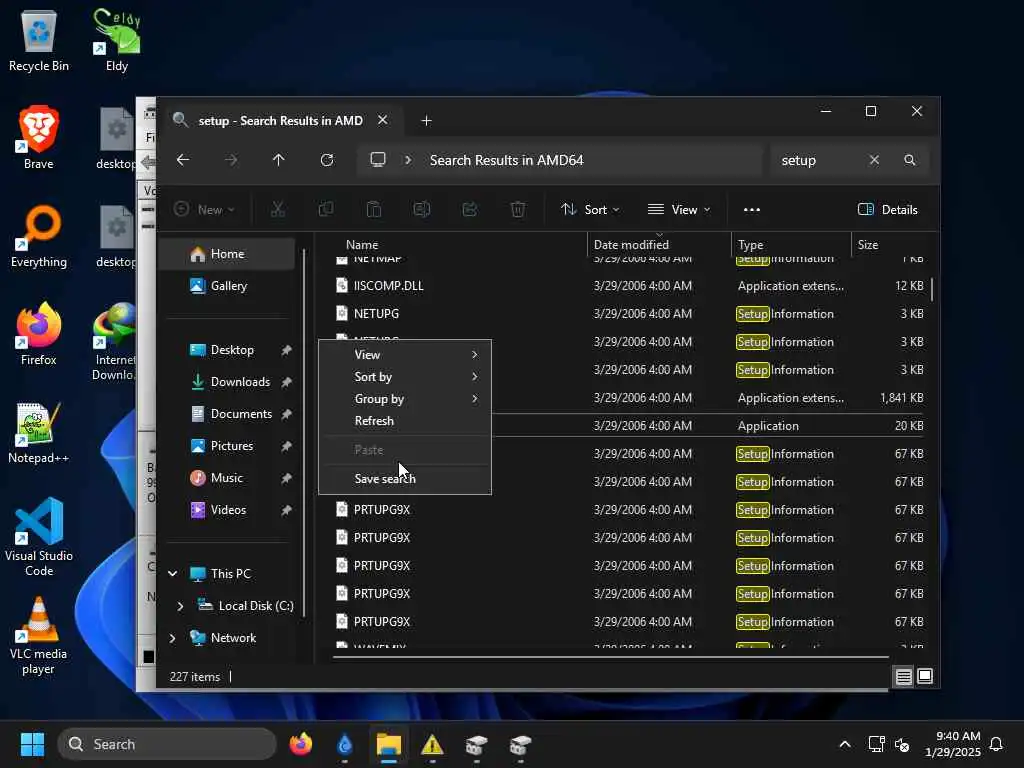The image size is (1024, 768).
Task: Open the Pictures quick access folder
Action: pos(232,446)
